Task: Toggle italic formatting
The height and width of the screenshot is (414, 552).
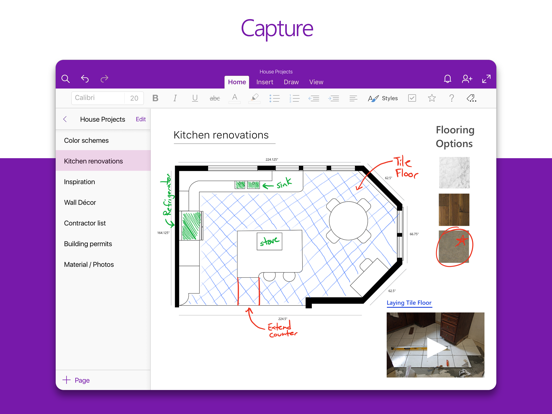Action: tap(175, 98)
